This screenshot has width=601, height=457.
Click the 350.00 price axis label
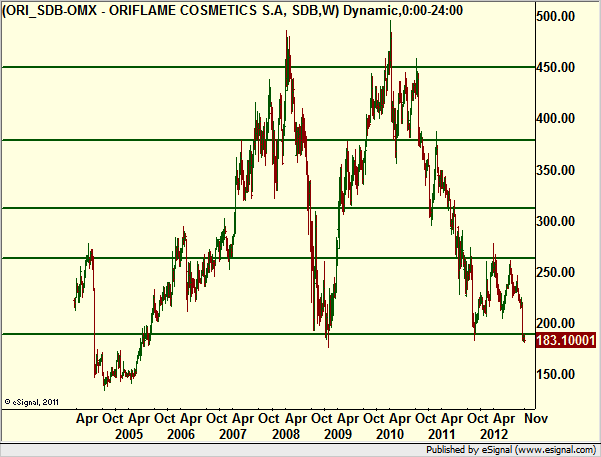(x=556, y=170)
